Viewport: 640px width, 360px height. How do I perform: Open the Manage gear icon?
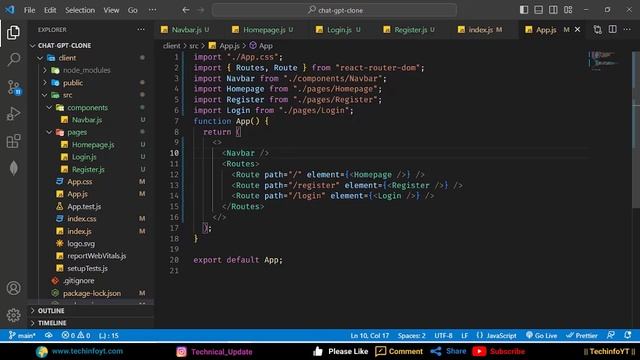(13, 315)
